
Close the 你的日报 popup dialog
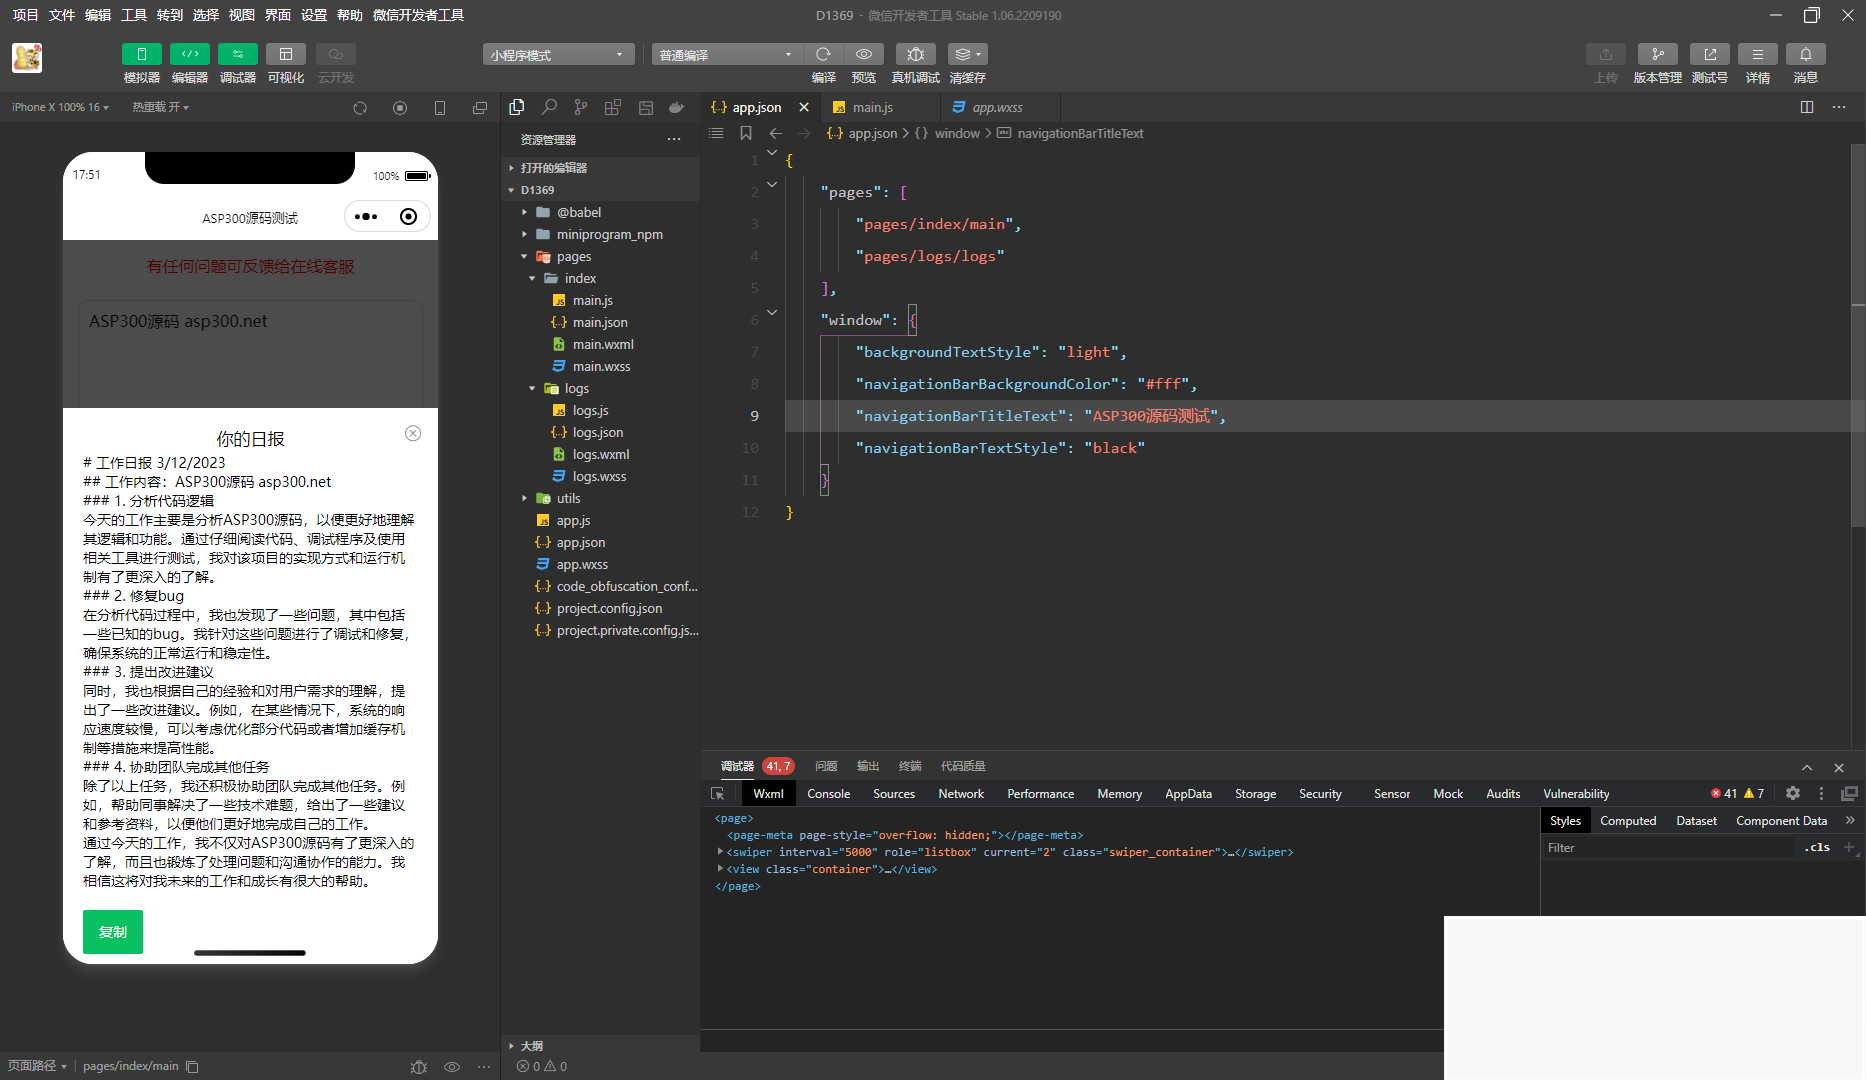click(413, 433)
